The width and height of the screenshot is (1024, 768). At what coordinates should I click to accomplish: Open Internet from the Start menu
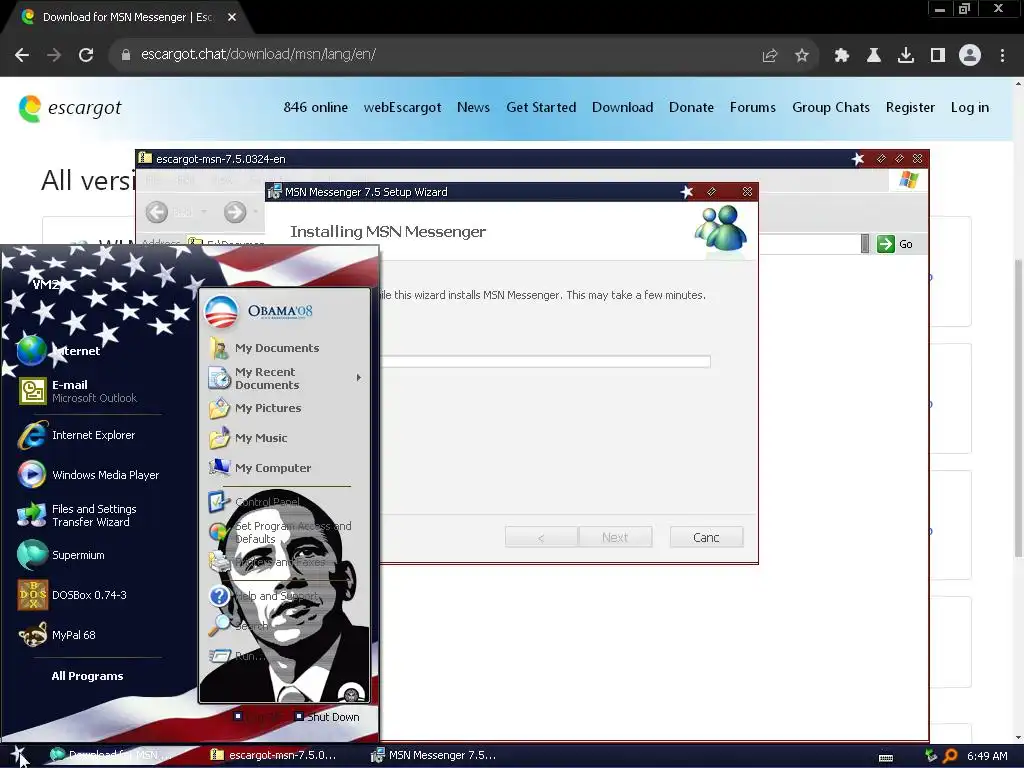point(59,351)
